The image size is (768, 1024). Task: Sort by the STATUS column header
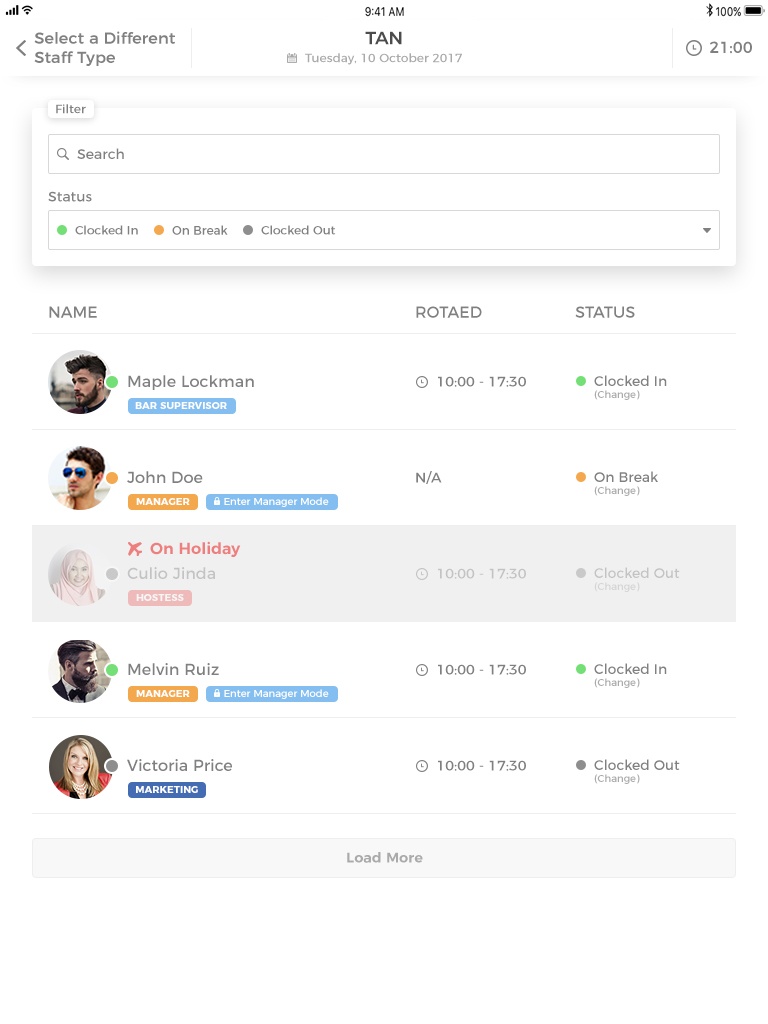[604, 312]
